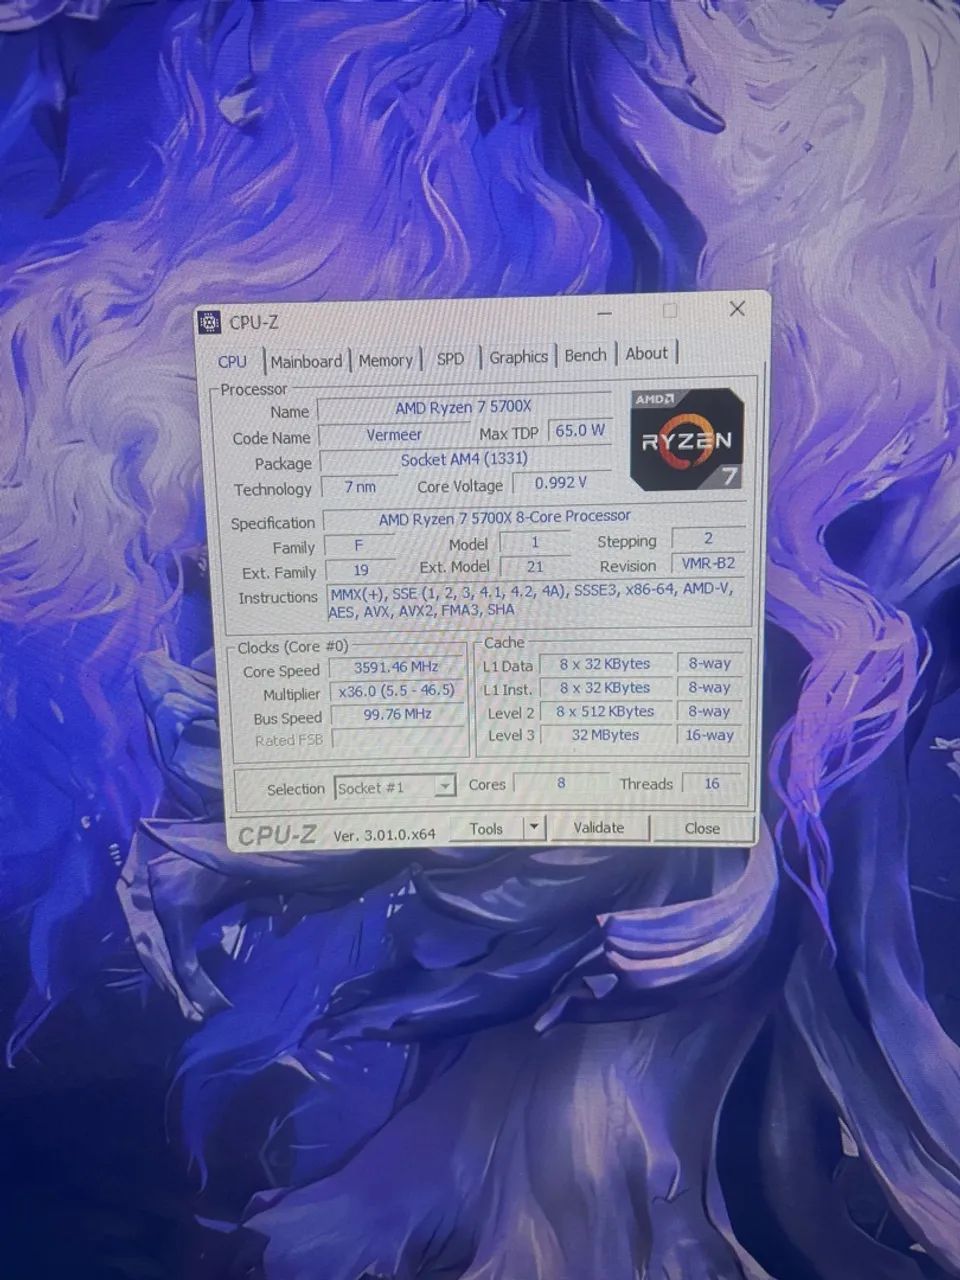Click the L1 Inst. value 8 x 32 KBytes
The width and height of the screenshot is (960, 1280).
(605, 688)
